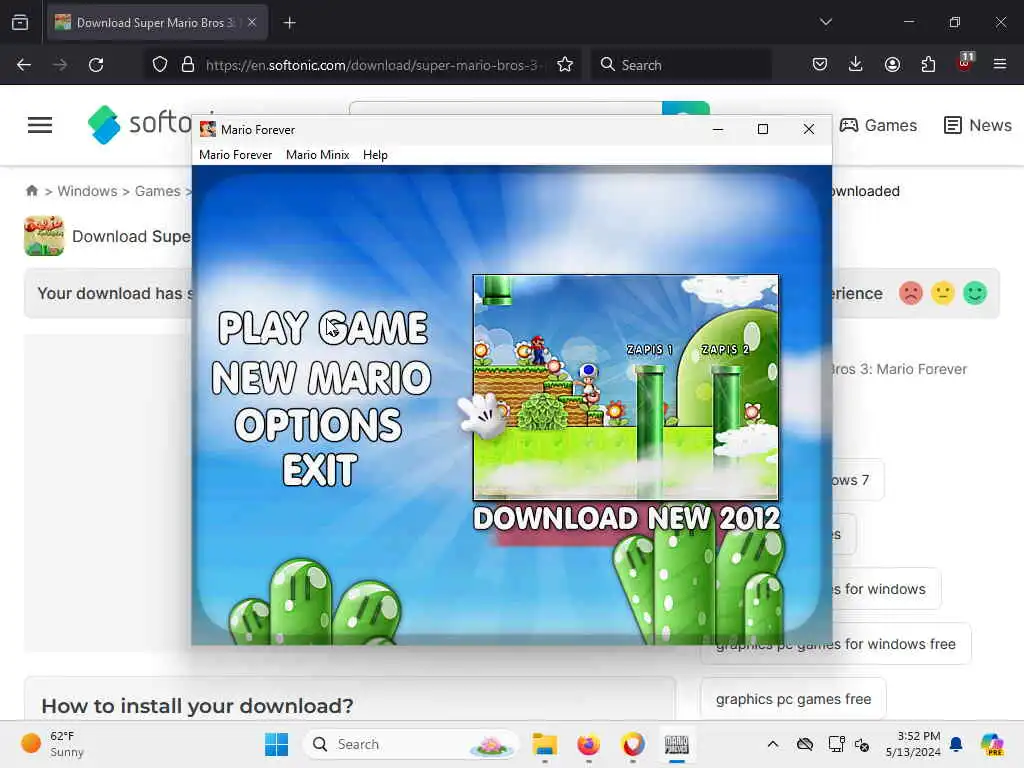1024x768 pixels.
Task: Click the red extension badge icon
Action: (x=965, y=63)
